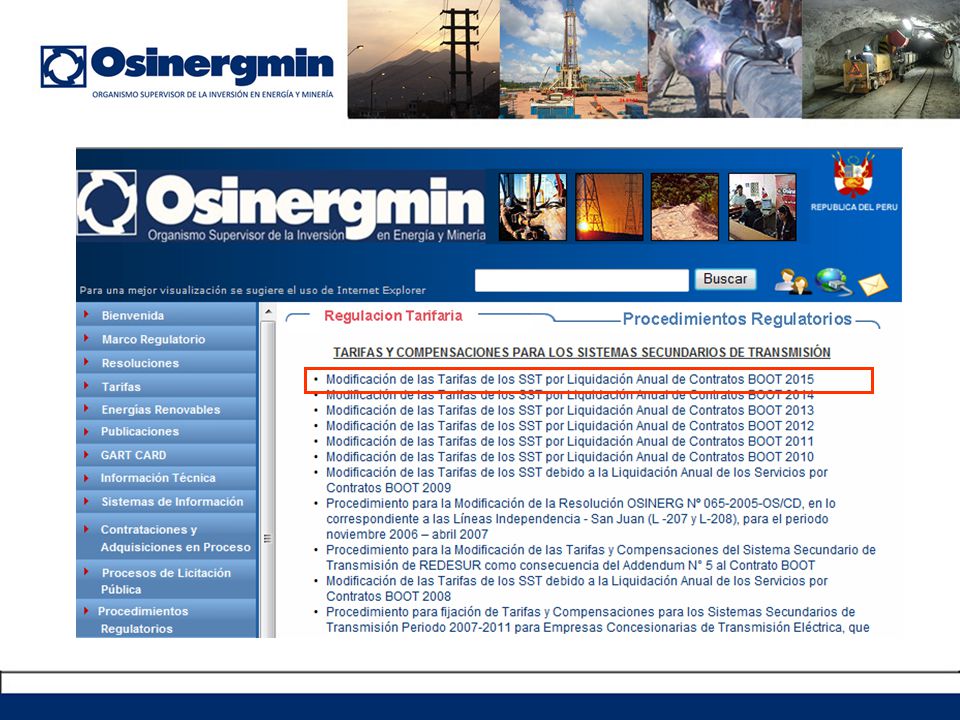960x720 pixels.
Task: Click the envelope mail icon
Action: coord(873,285)
